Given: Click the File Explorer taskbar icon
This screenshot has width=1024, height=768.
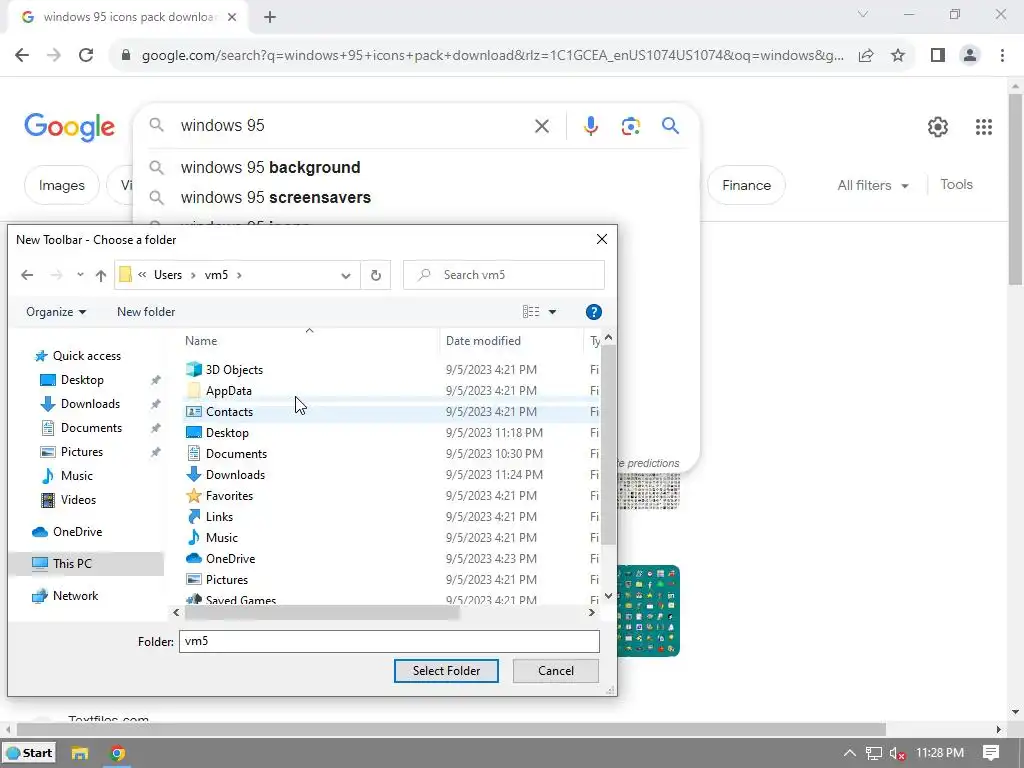Looking at the screenshot, I should coord(80,753).
